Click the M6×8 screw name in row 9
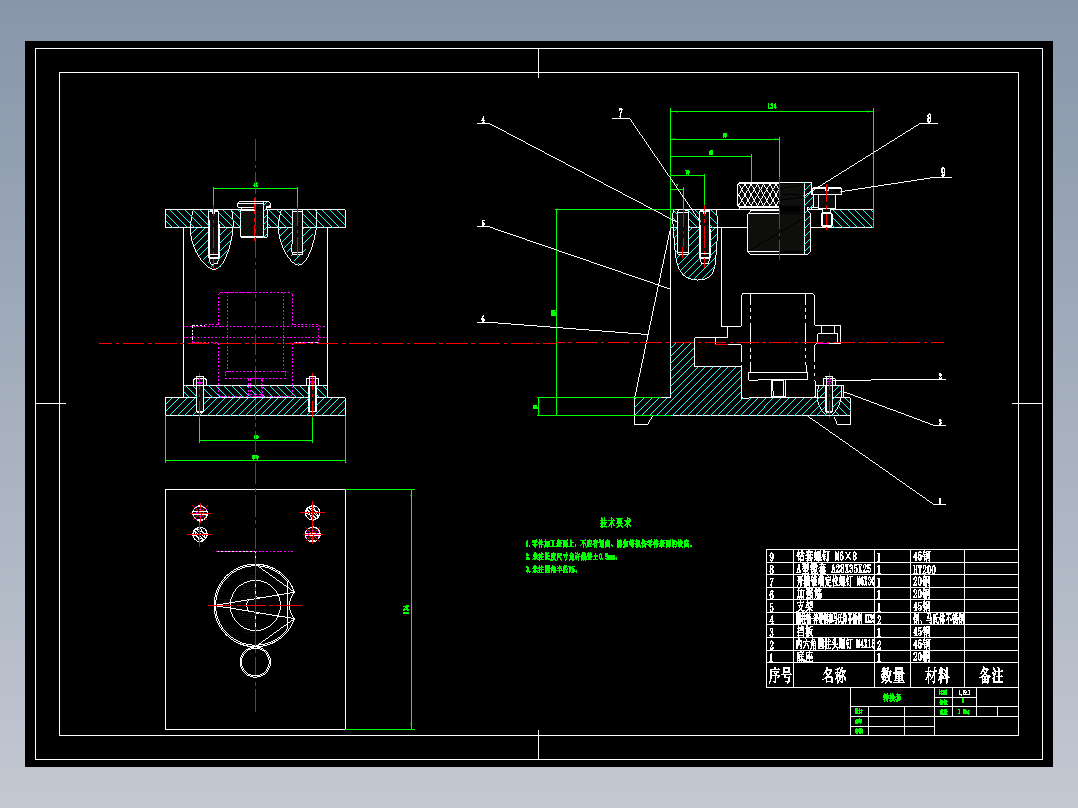 (826, 556)
